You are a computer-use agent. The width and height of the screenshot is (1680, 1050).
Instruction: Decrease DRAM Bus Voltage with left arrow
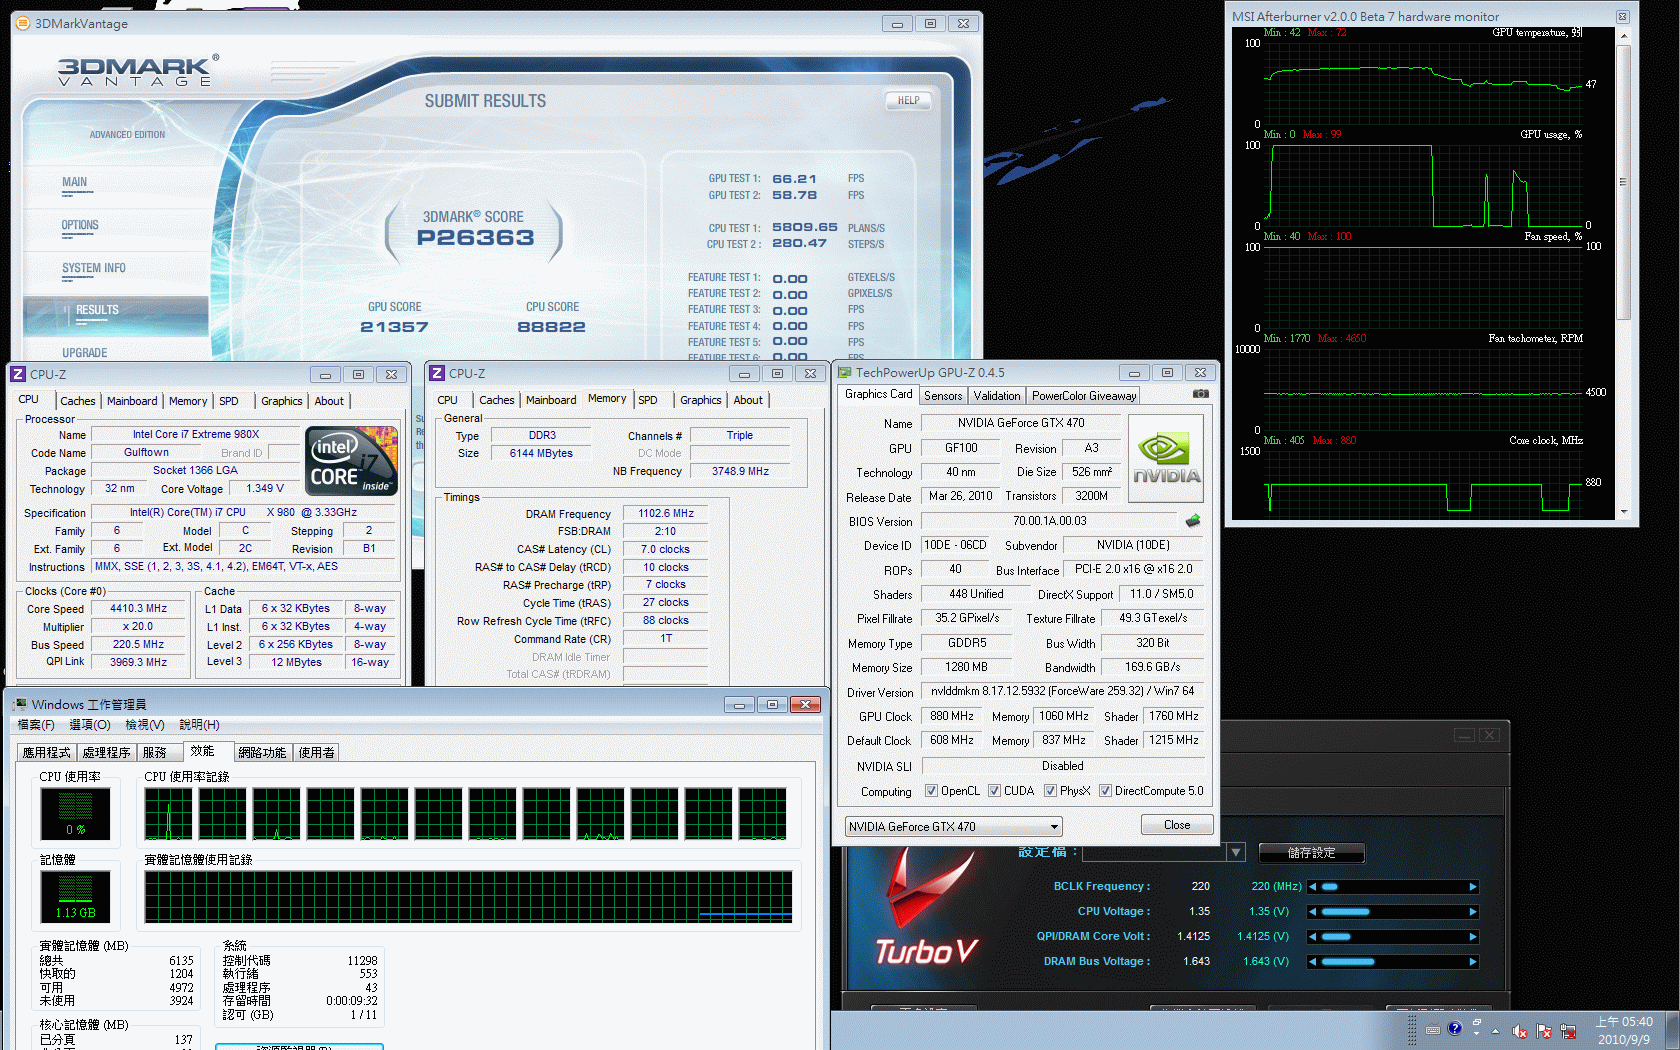point(1313,962)
